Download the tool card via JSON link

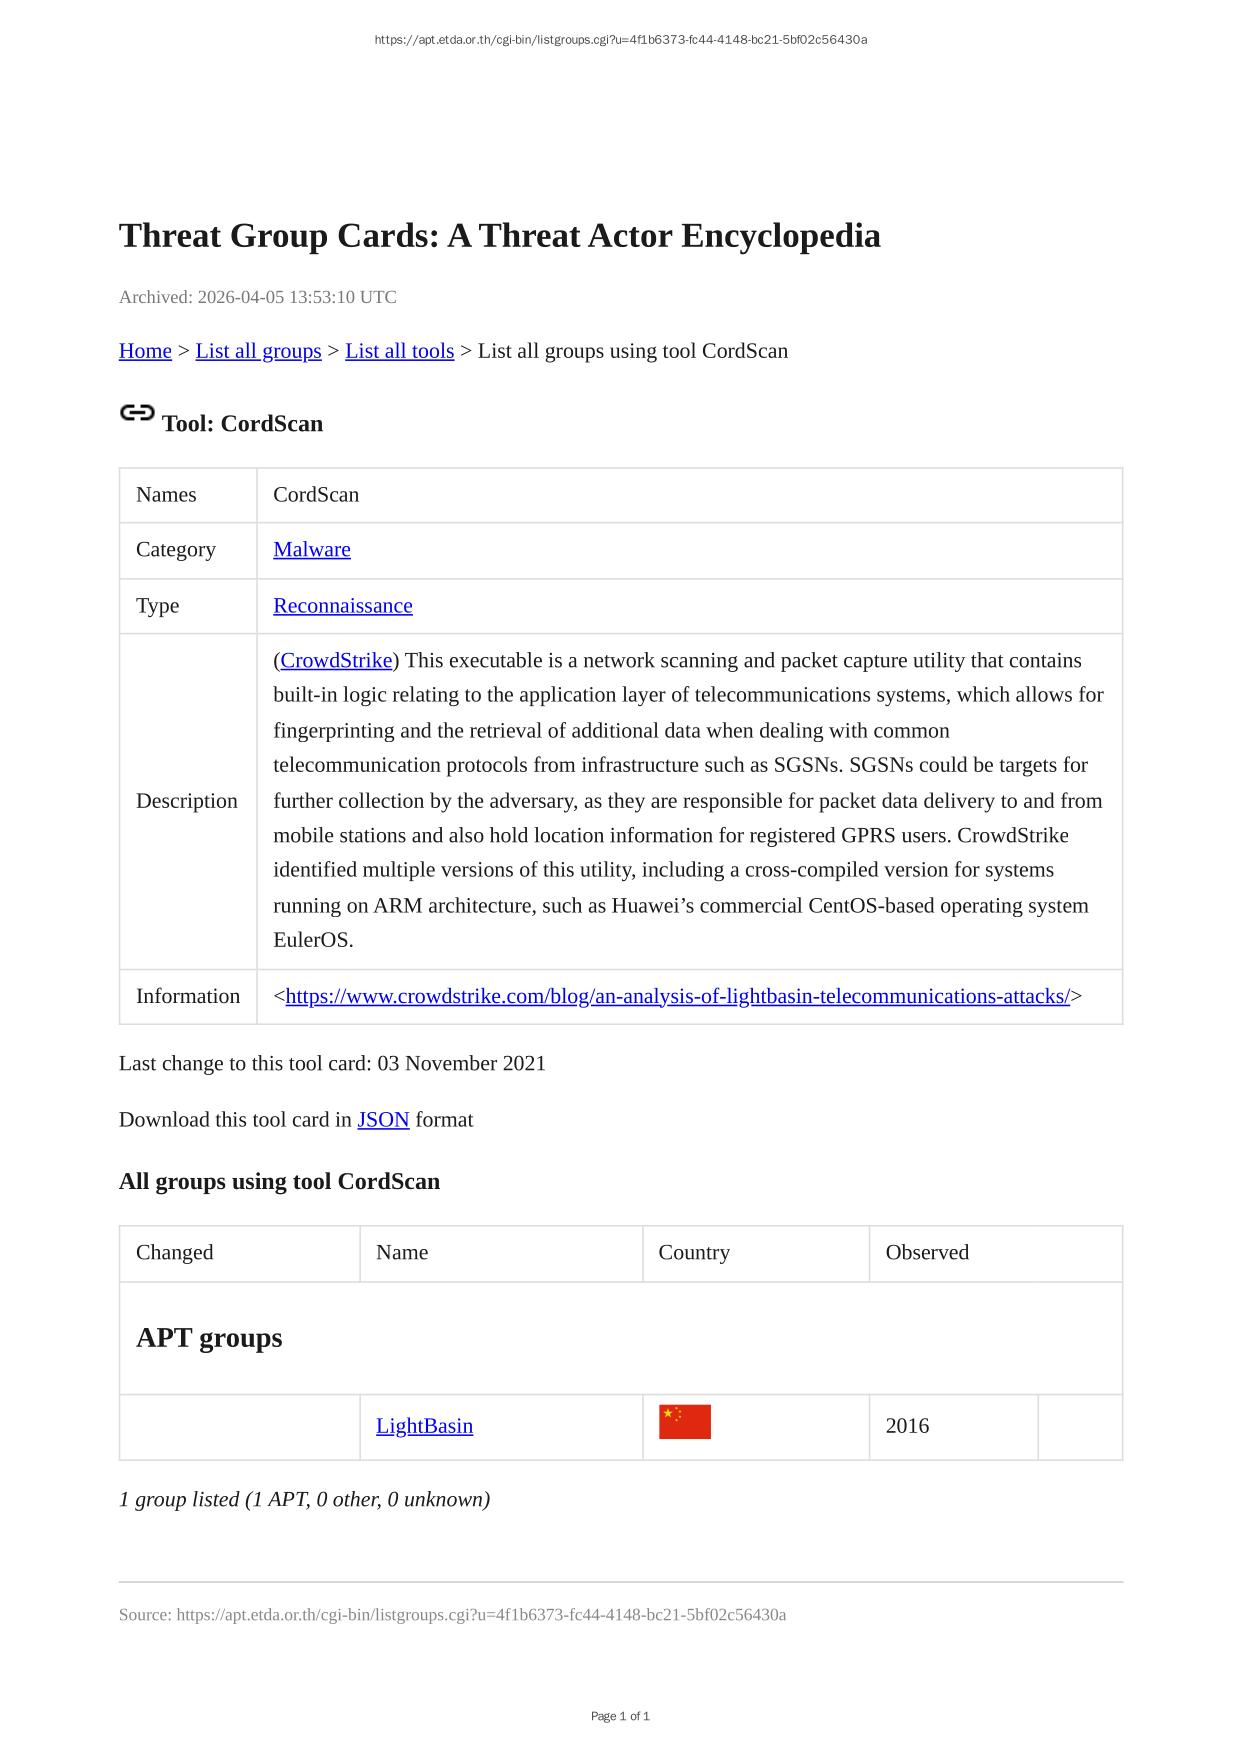tap(383, 1120)
